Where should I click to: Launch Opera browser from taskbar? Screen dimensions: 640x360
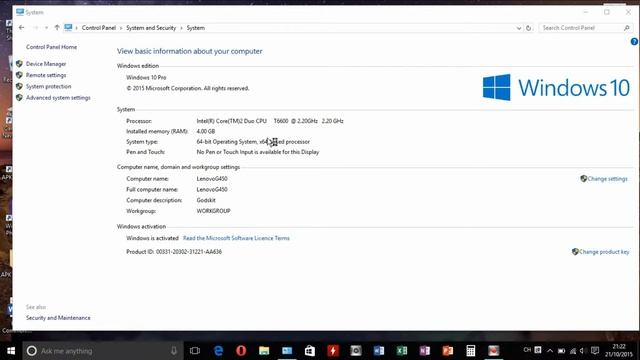[241, 351]
